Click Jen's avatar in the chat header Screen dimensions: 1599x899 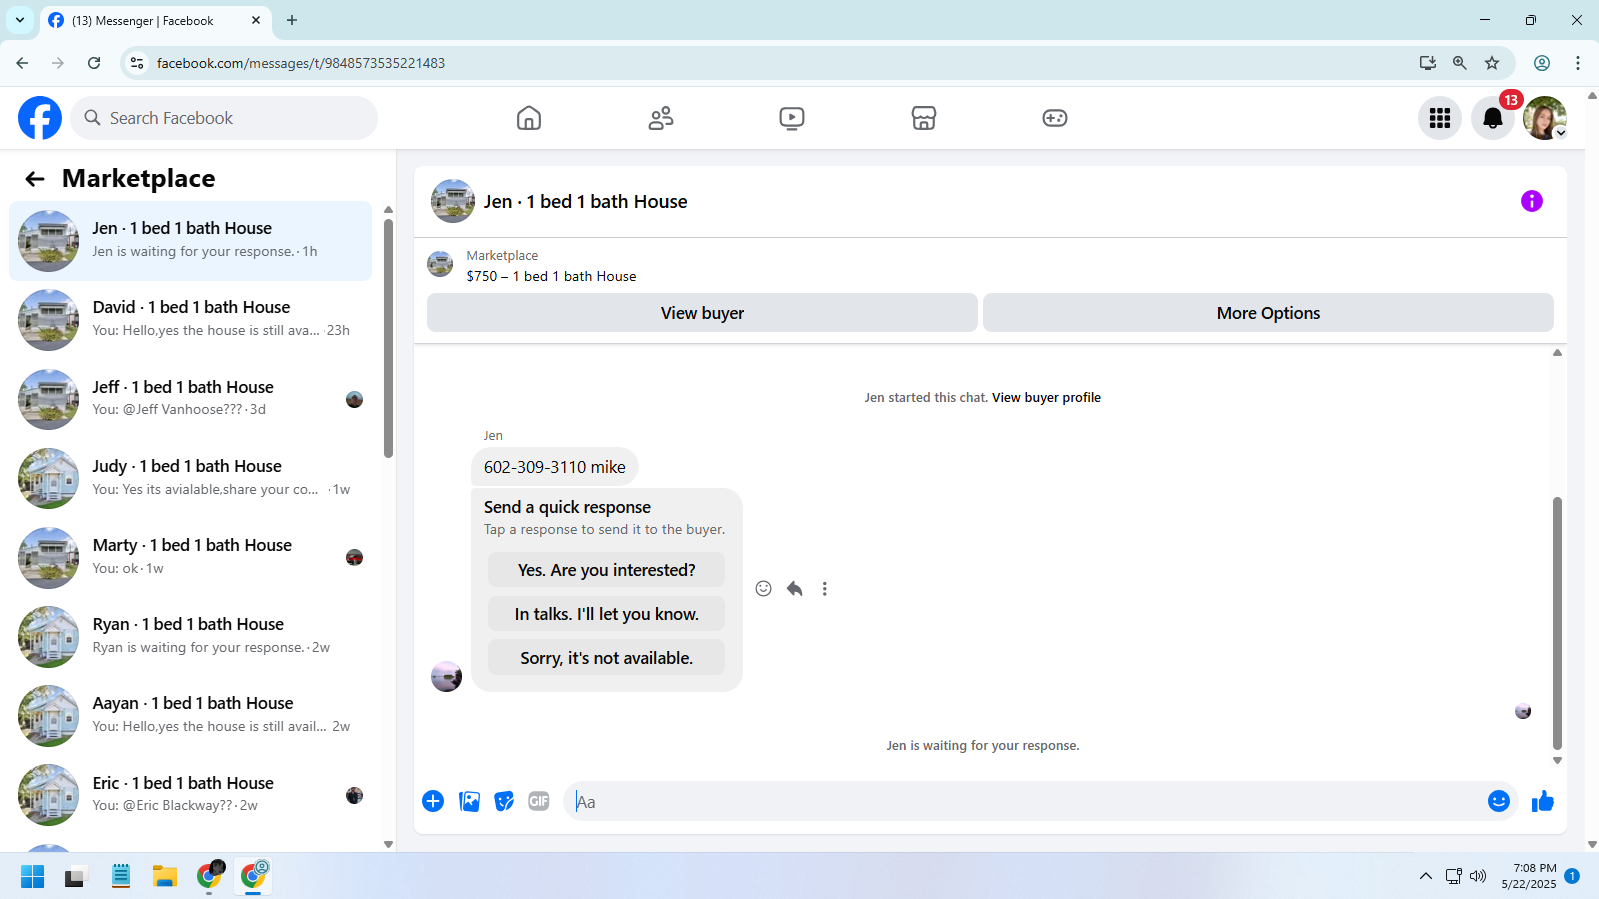[x=453, y=201]
